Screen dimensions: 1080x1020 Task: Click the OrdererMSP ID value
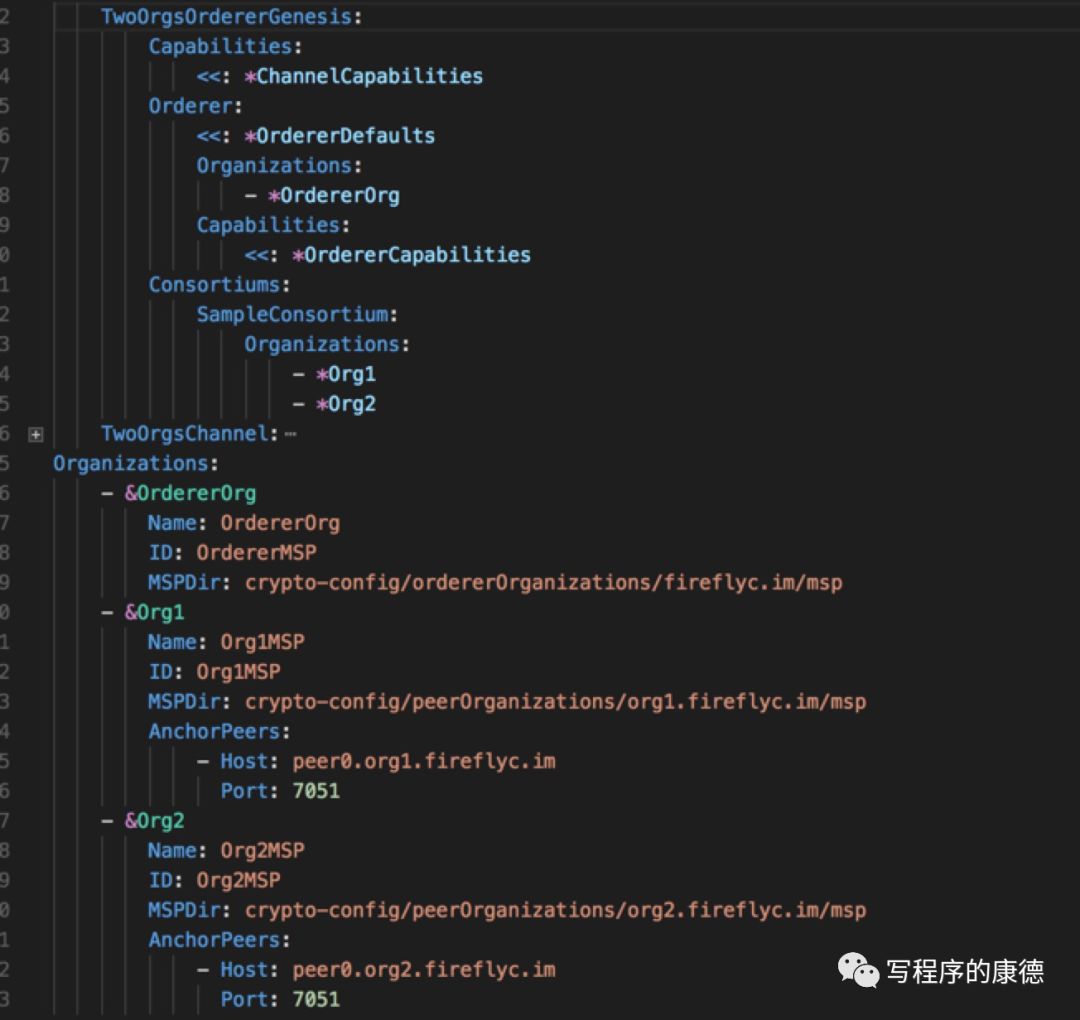256,552
